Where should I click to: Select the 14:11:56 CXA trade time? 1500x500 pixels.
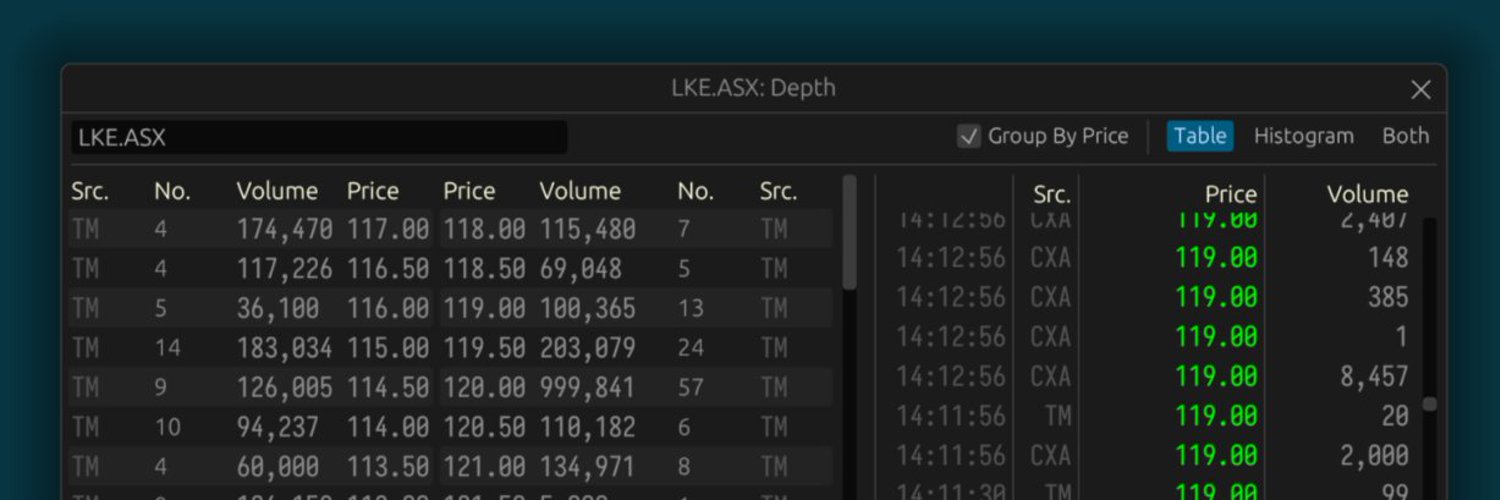point(950,455)
